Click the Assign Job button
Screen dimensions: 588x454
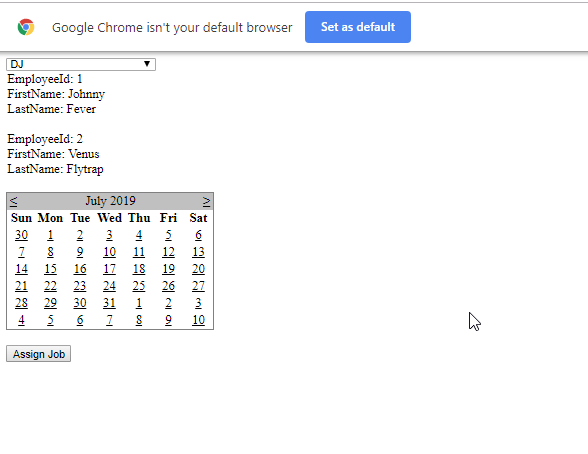39,354
